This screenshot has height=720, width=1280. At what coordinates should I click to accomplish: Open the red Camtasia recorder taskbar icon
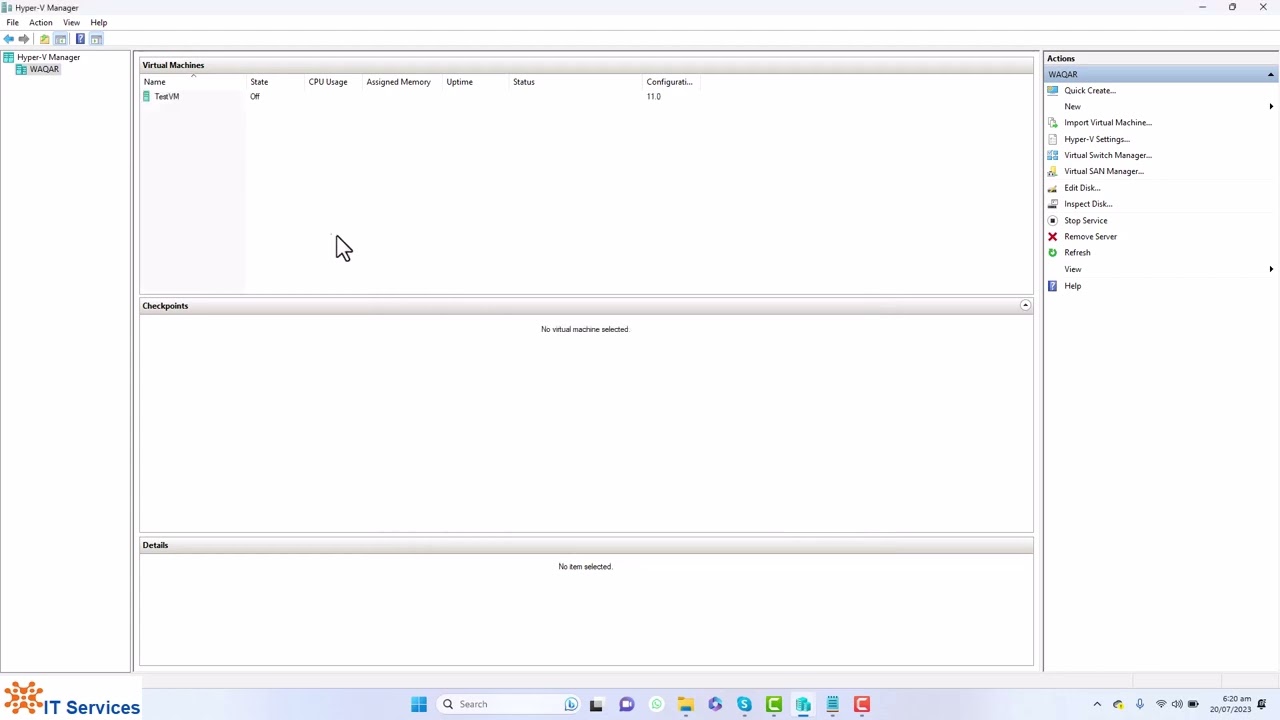point(862,704)
